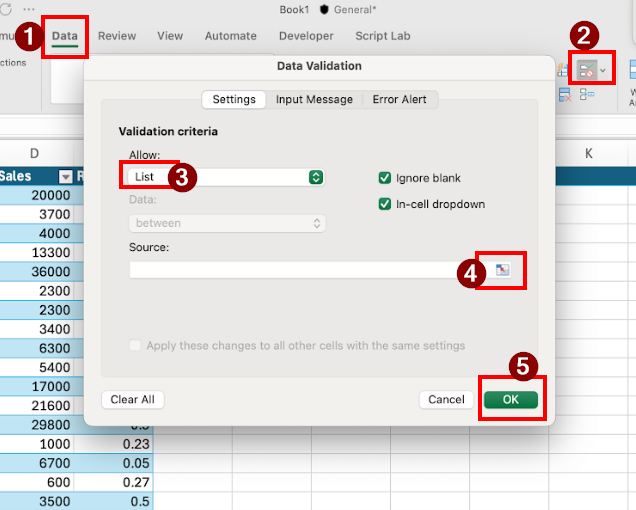Click the Cancel button
The width and height of the screenshot is (636, 510).
pos(446,400)
